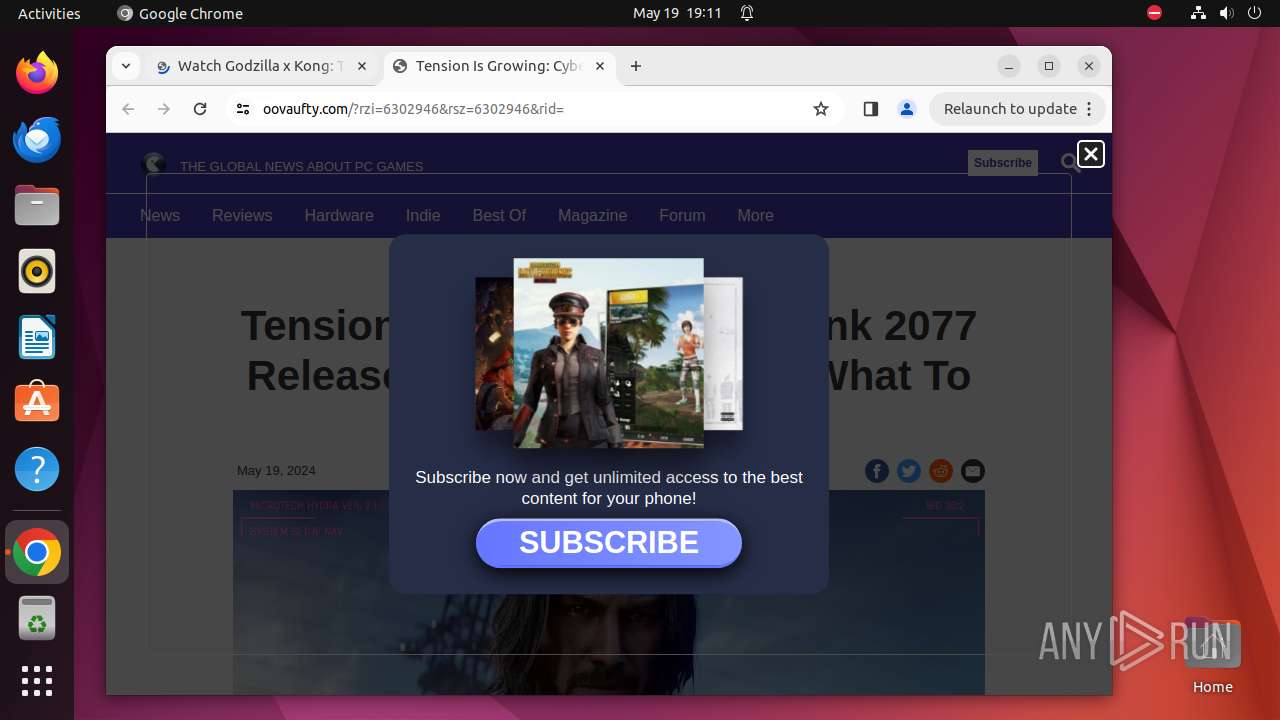Share article on Twitter
Screen dimensions: 1280x720
tap(909, 471)
